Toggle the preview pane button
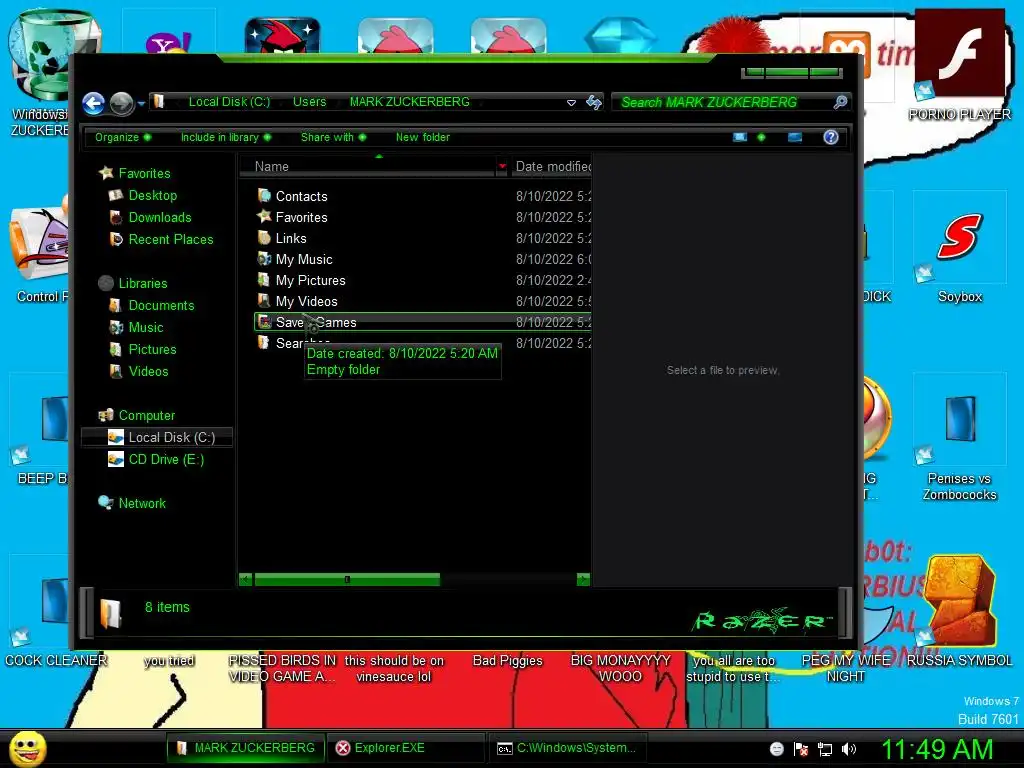The width and height of the screenshot is (1024, 768). coord(795,137)
